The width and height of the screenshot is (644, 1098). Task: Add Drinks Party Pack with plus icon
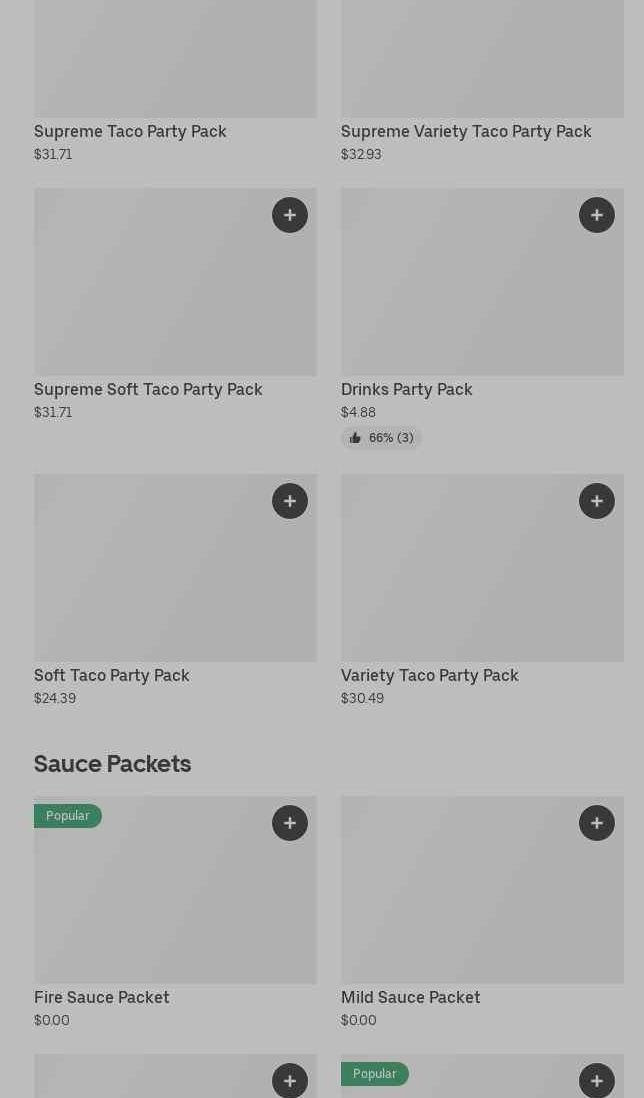597,215
